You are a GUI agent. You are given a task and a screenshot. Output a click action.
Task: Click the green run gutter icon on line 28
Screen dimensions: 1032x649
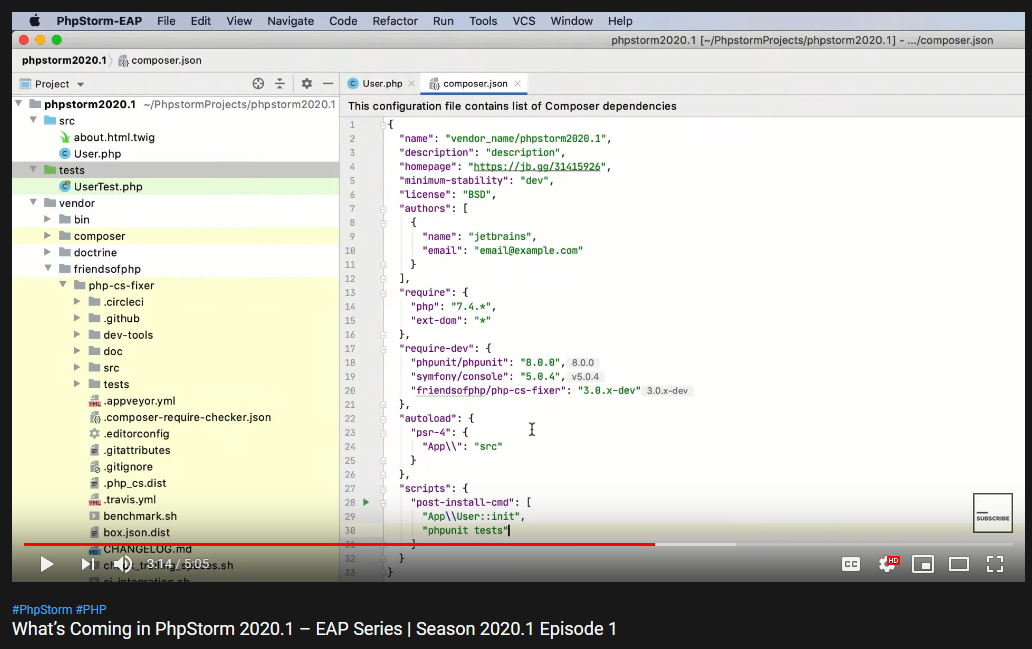[366, 502]
